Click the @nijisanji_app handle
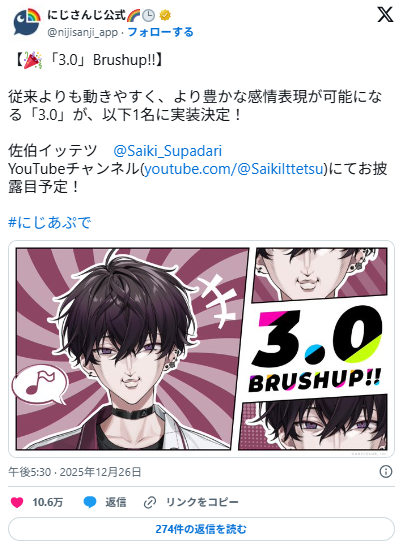The image size is (403, 544). [83, 33]
